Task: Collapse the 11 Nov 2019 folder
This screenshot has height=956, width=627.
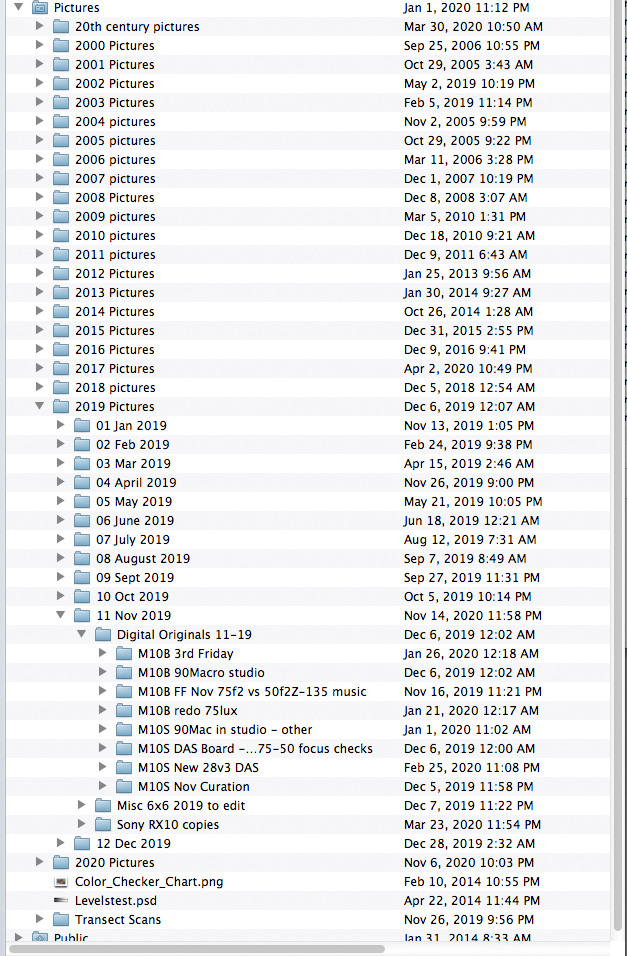Action: coord(61,616)
